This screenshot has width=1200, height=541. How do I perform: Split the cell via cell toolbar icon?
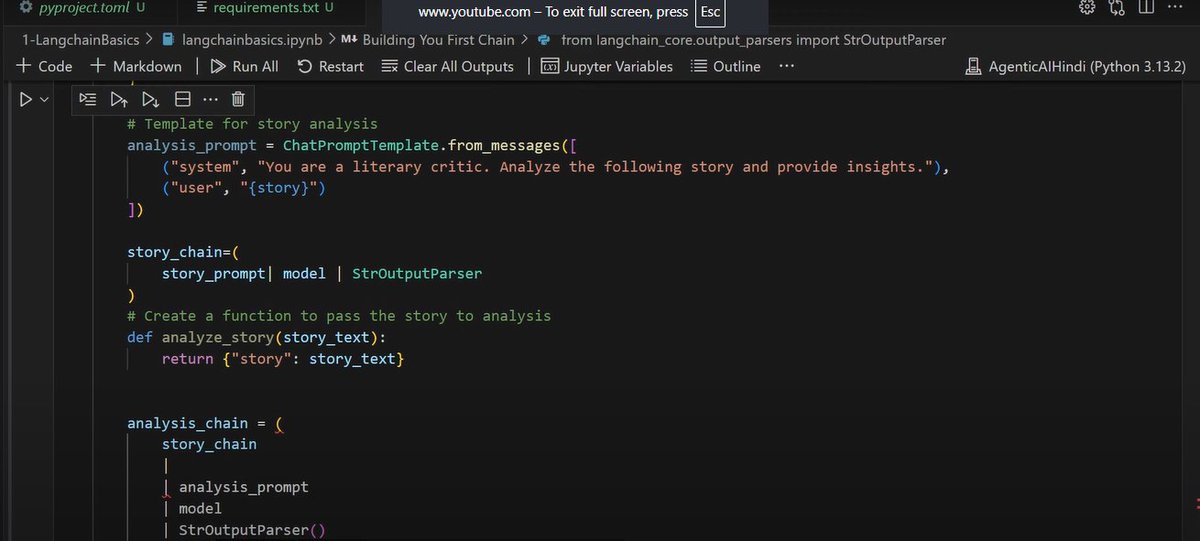tap(182, 100)
